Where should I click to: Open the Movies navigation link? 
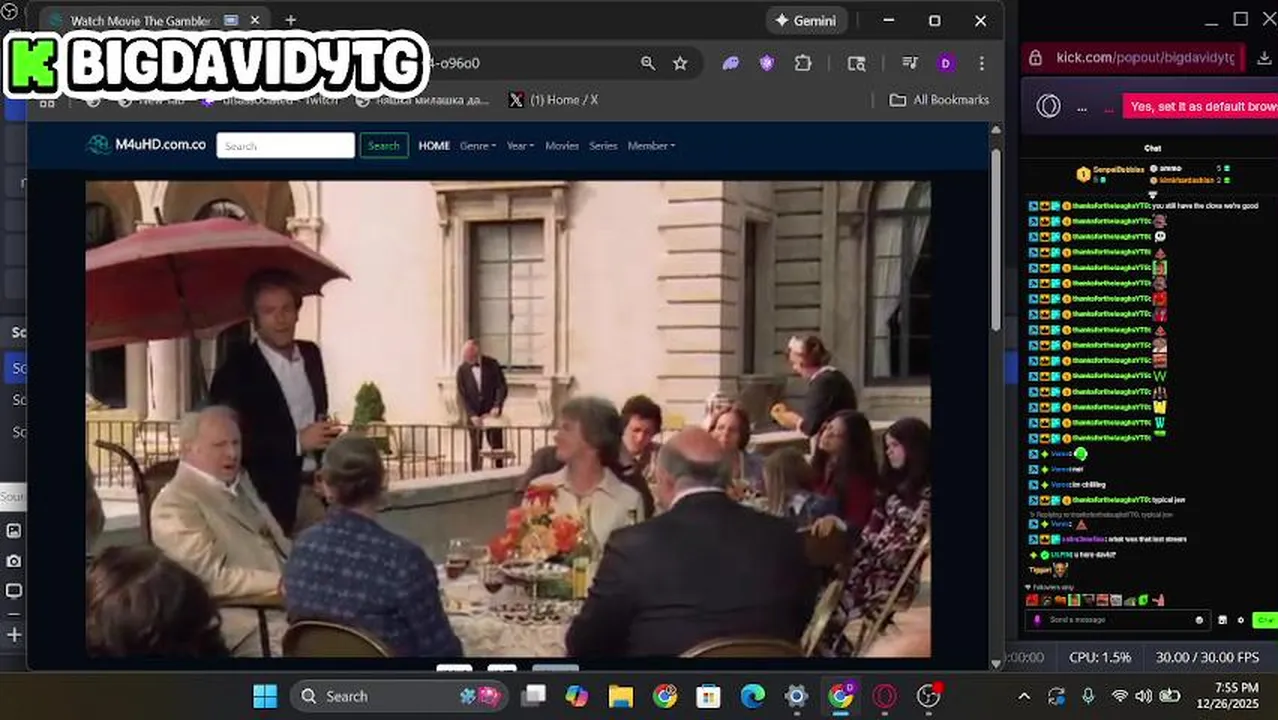[x=562, y=145]
